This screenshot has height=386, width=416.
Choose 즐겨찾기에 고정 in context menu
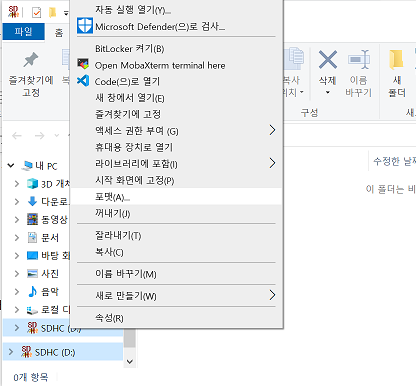click(176, 114)
